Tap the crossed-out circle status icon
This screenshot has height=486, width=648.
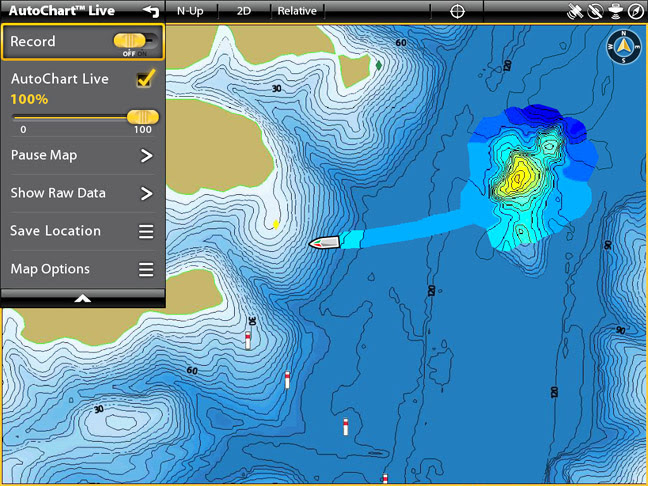click(595, 12)
